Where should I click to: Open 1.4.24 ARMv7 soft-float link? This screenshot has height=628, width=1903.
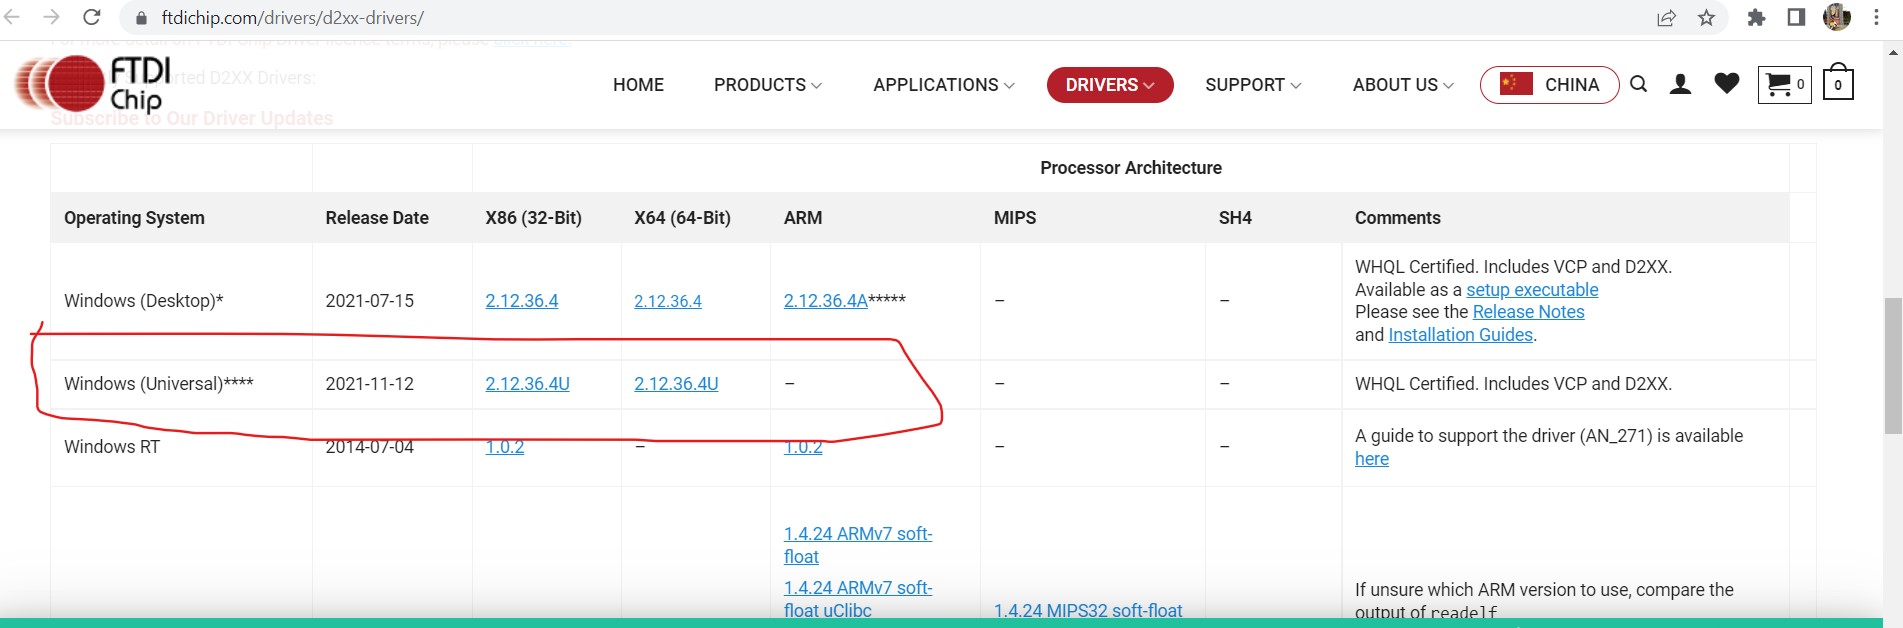(x=858, y=545)
